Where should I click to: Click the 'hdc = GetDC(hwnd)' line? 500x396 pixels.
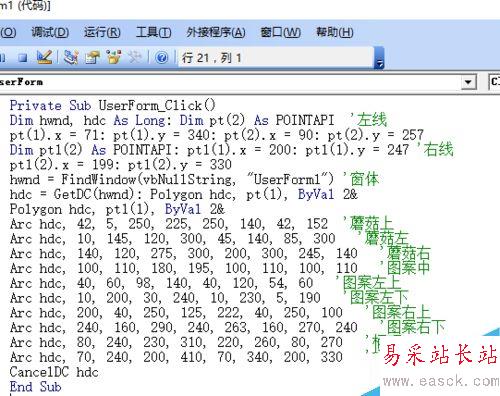(184, 194)
